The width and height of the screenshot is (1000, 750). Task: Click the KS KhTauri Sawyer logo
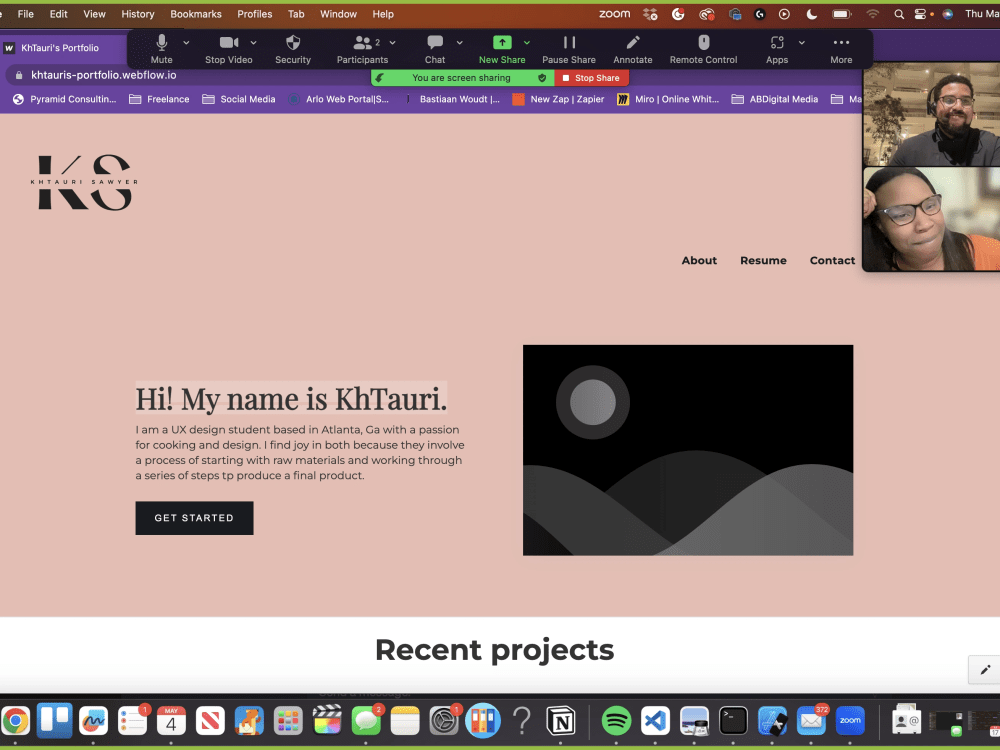click(x=84, y=182)
